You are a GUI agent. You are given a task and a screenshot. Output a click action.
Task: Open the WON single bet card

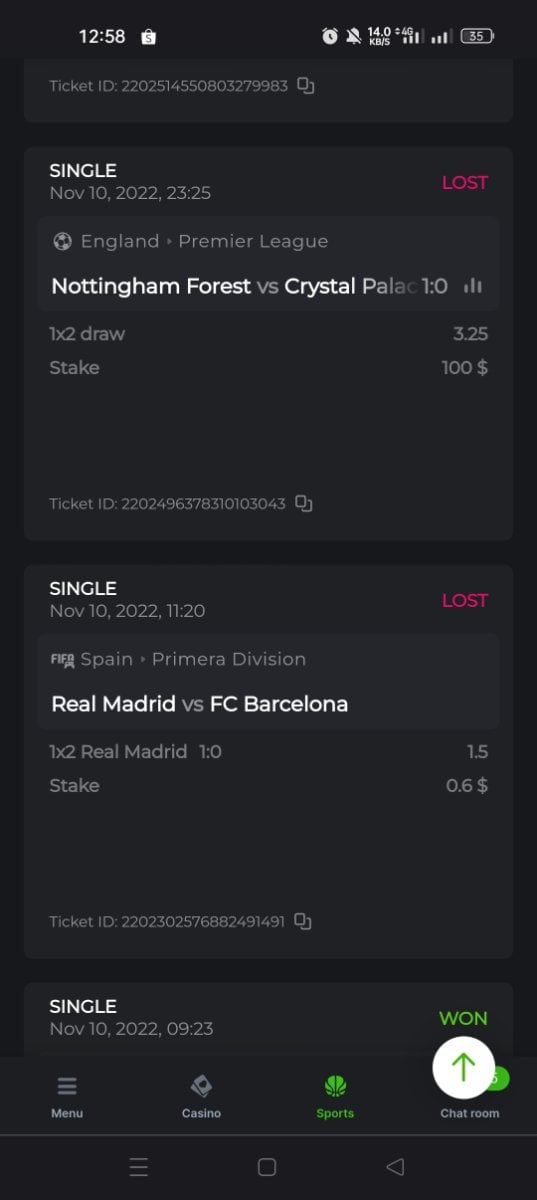[x=268, y=1019]
